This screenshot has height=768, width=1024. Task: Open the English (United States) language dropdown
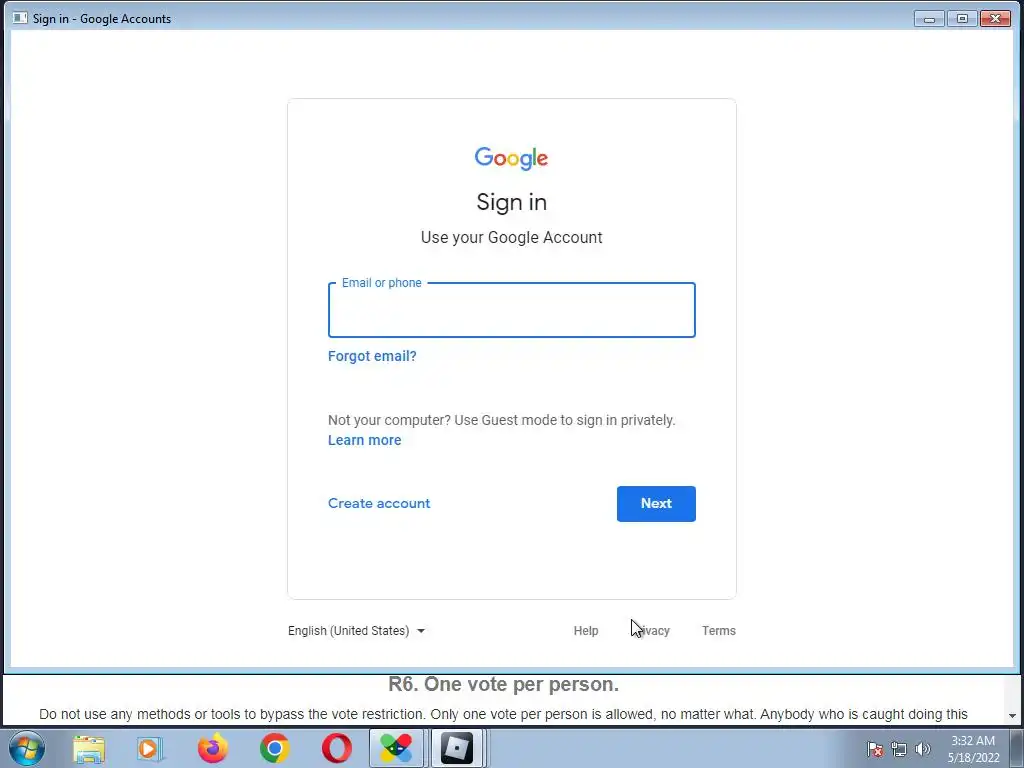pos(357,631)
